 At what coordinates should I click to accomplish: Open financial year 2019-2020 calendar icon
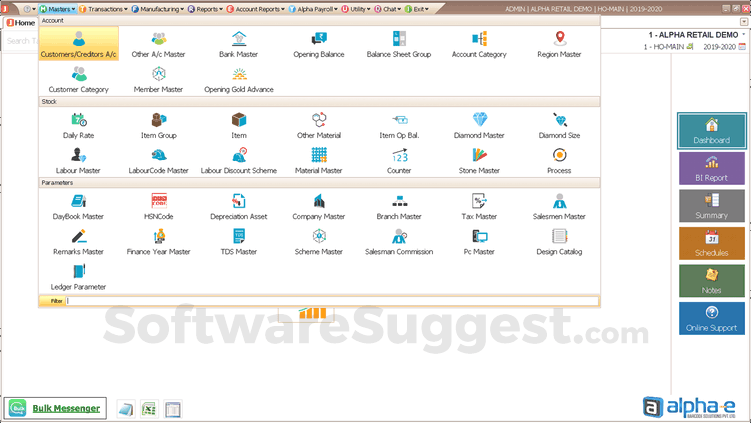(x=742, y=46)
